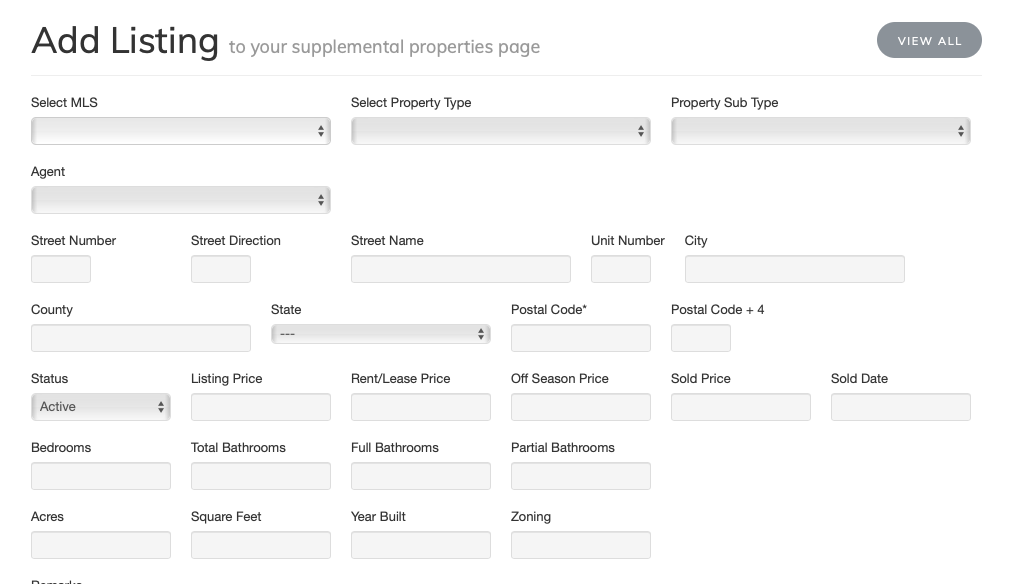Click the Year Built input

point(420,545)
